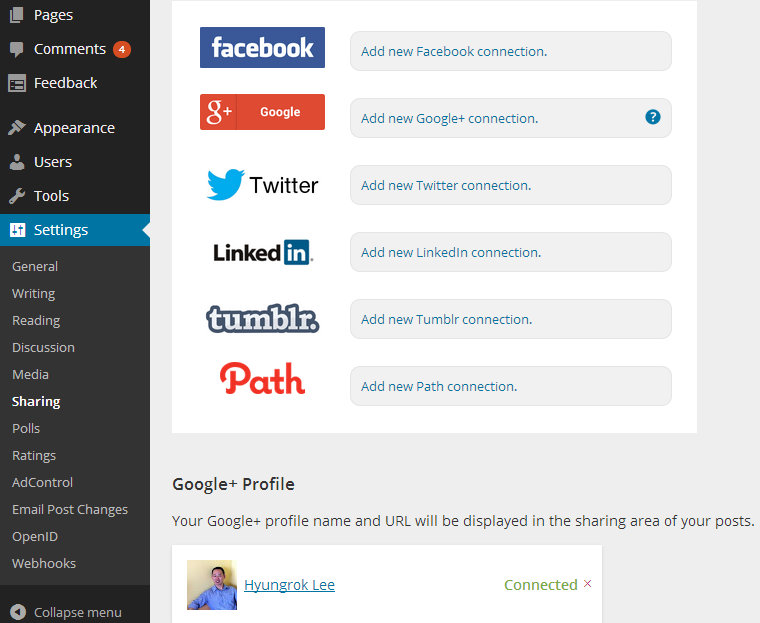Remove Google+ profile with the red X
Viewport: 760px width, 623px height.
tap(588, 584)
